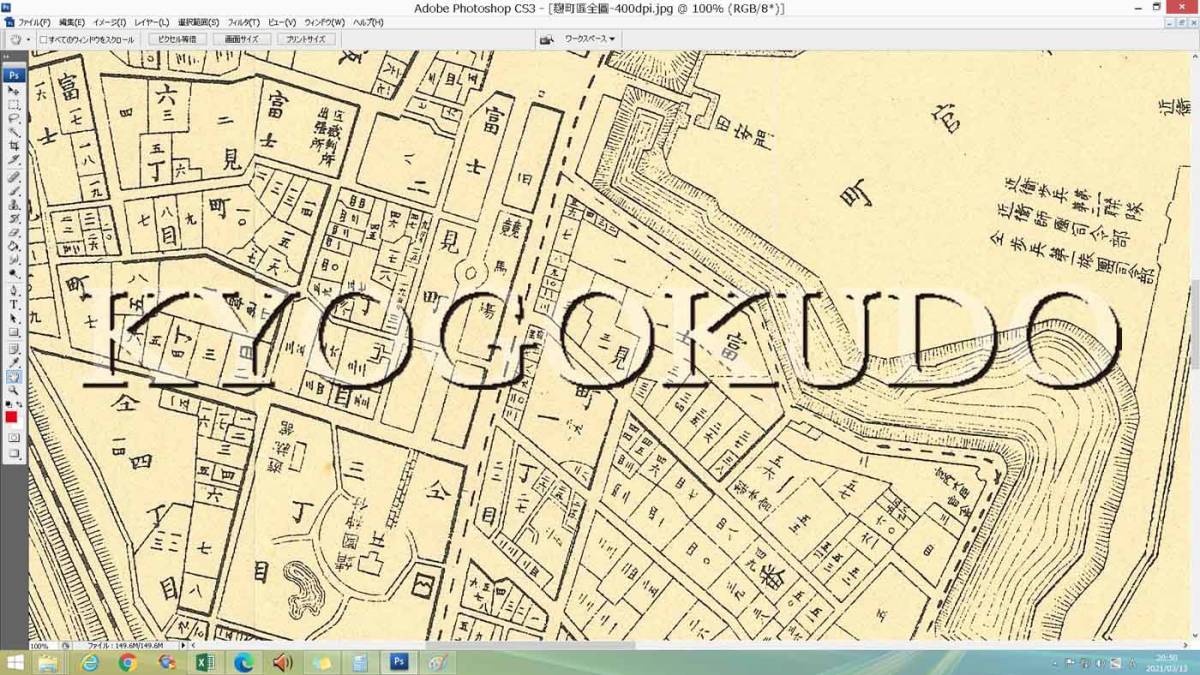1200x675 pixels.
Task: Click the zoom percentage field in status bar
Action: point(40,646)
